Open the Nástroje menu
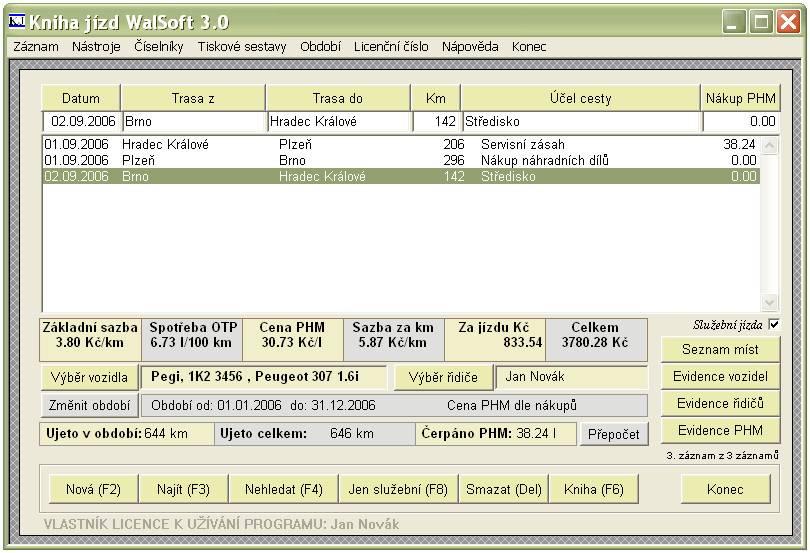810x553 pixels. click(x=96, y=47)
